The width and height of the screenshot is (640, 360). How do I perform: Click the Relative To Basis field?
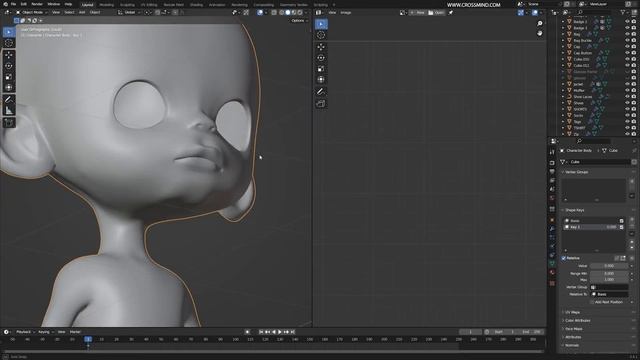(x=609, y=294)
